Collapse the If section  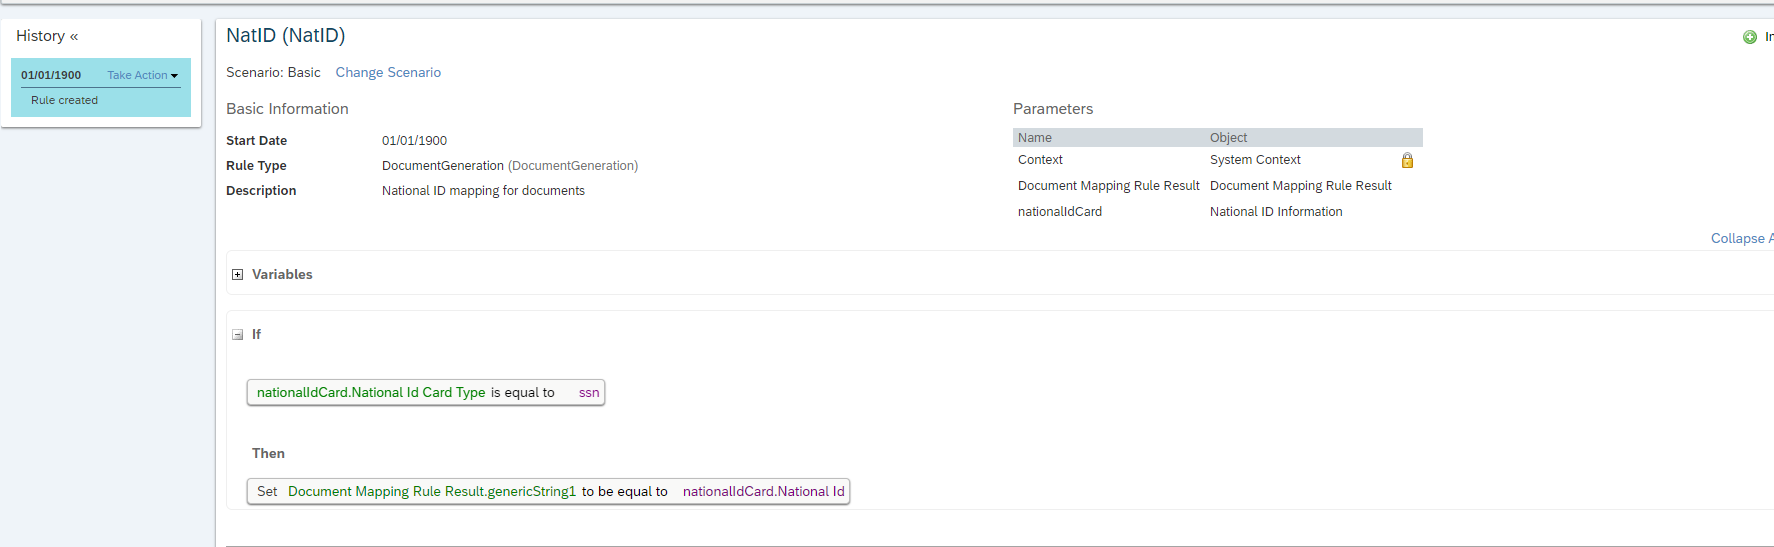pyautogui.click(x=238, y=335)
